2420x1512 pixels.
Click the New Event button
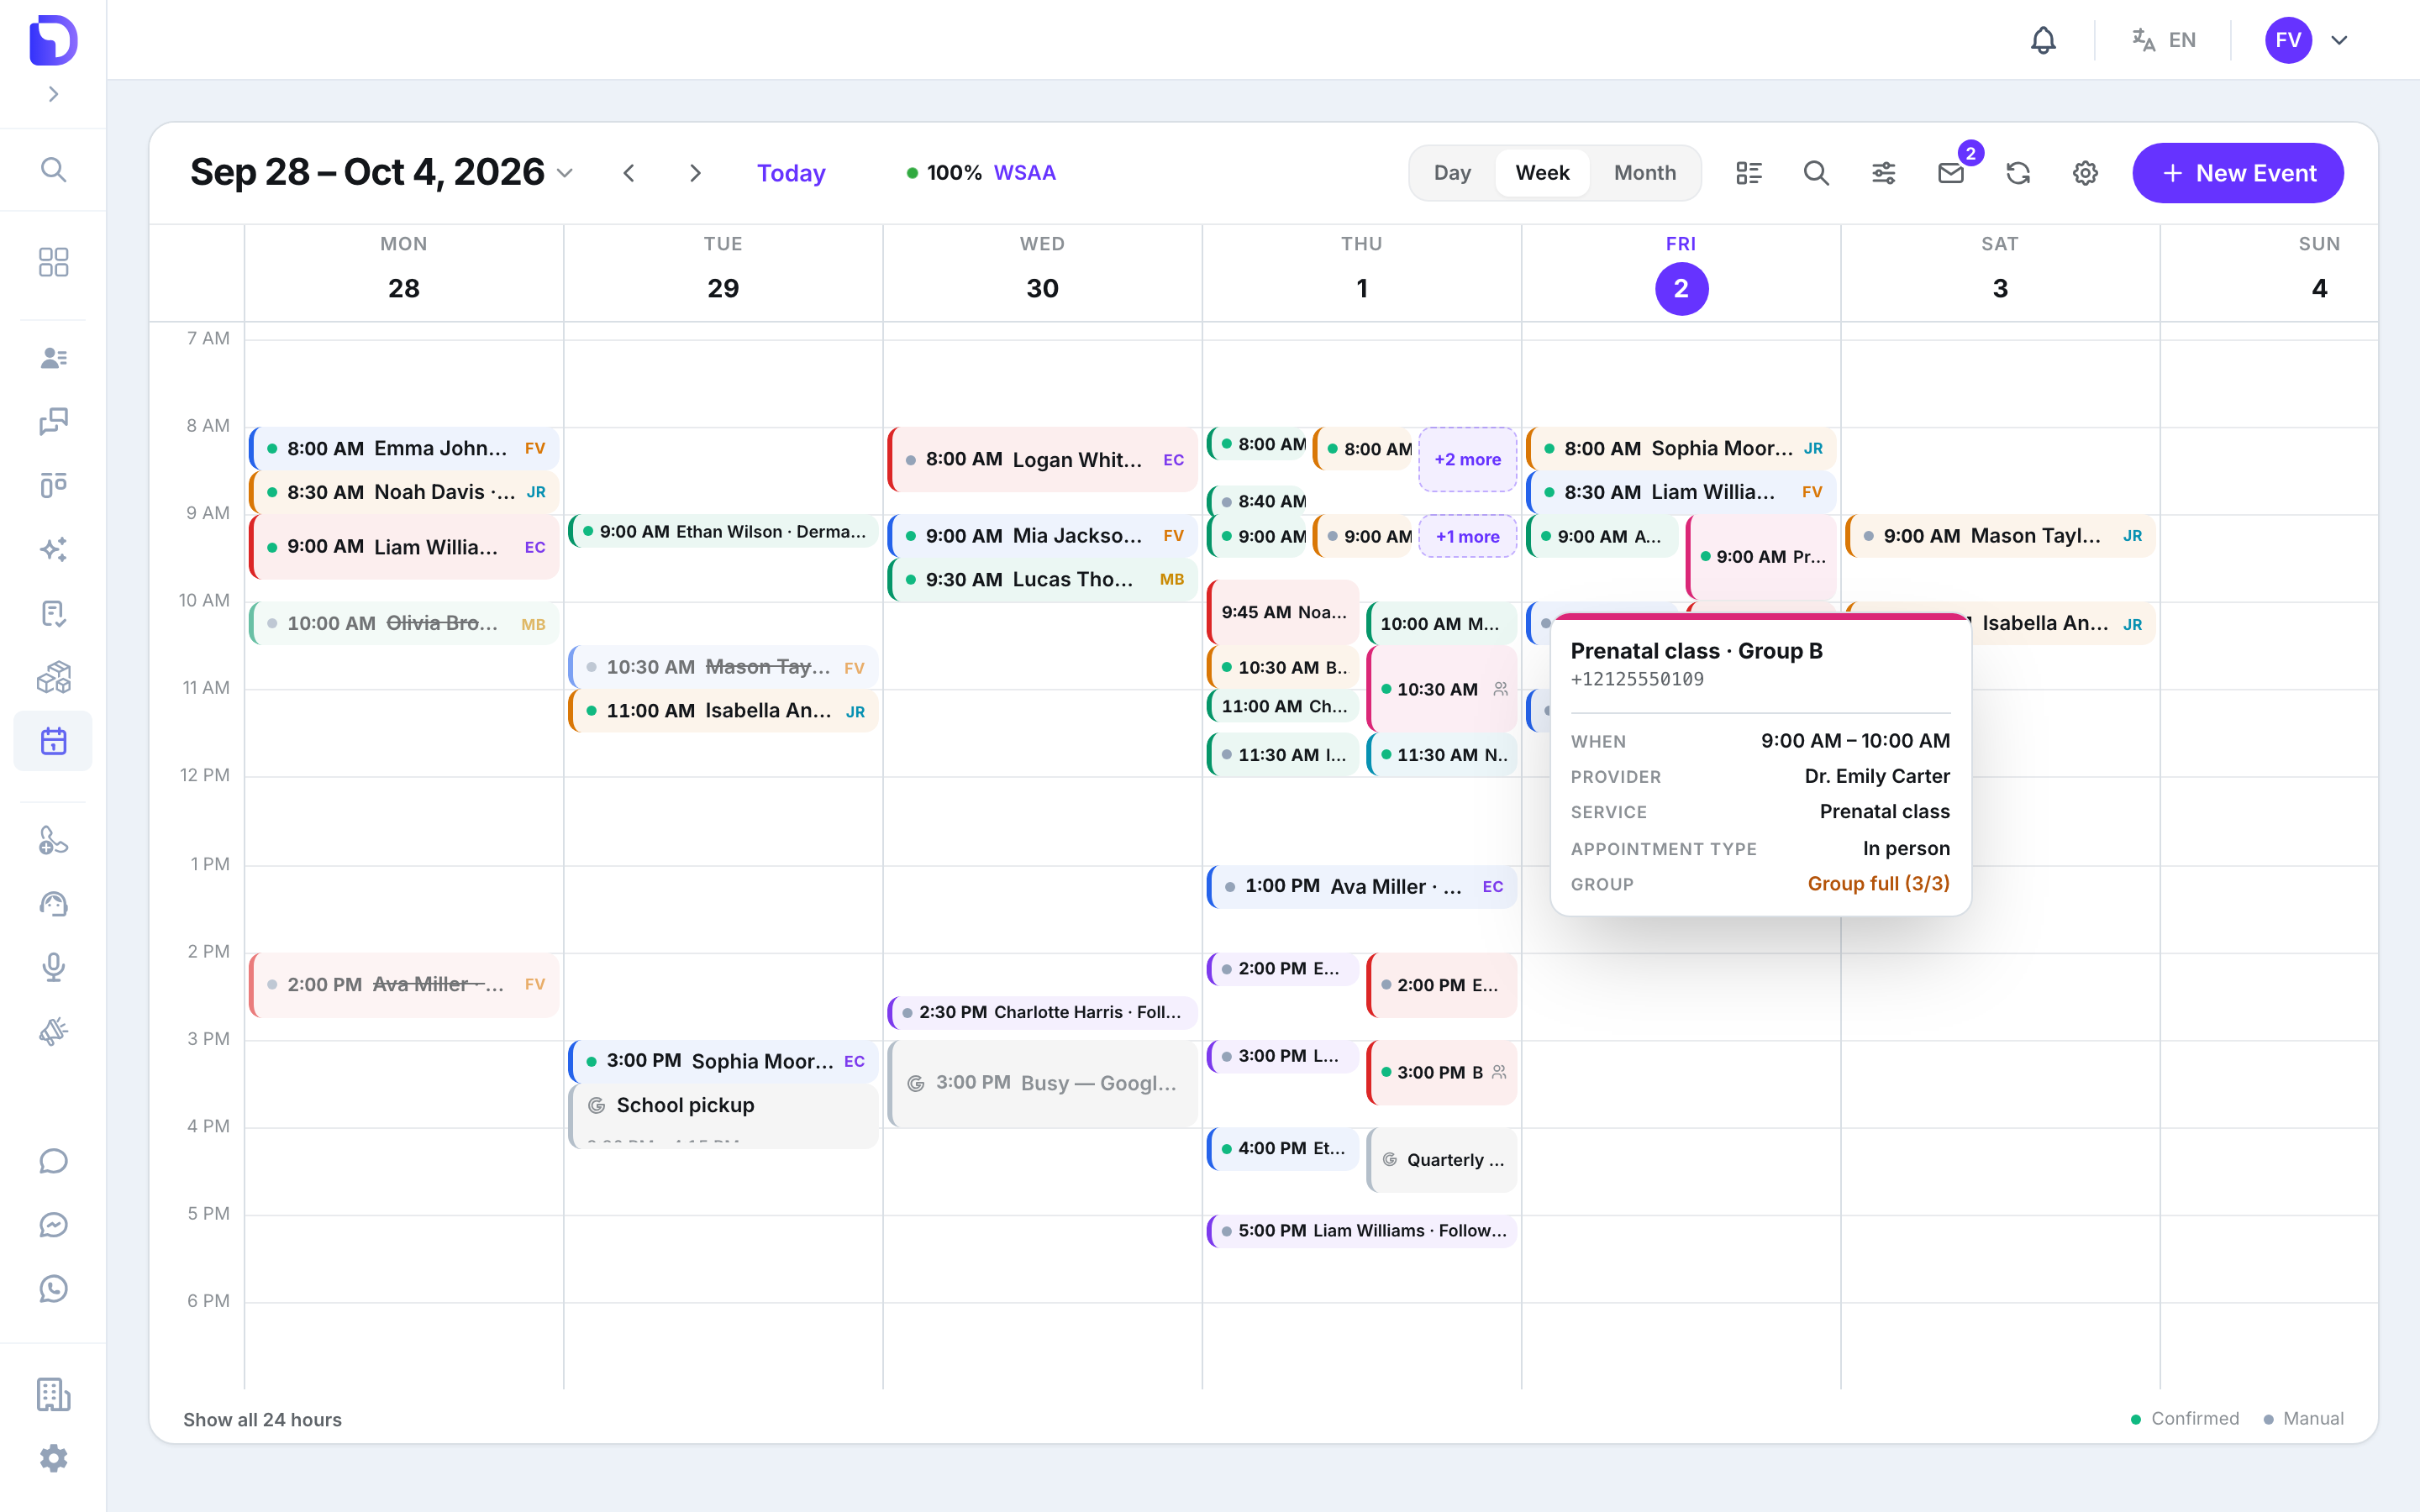(x=2238, y=173)
